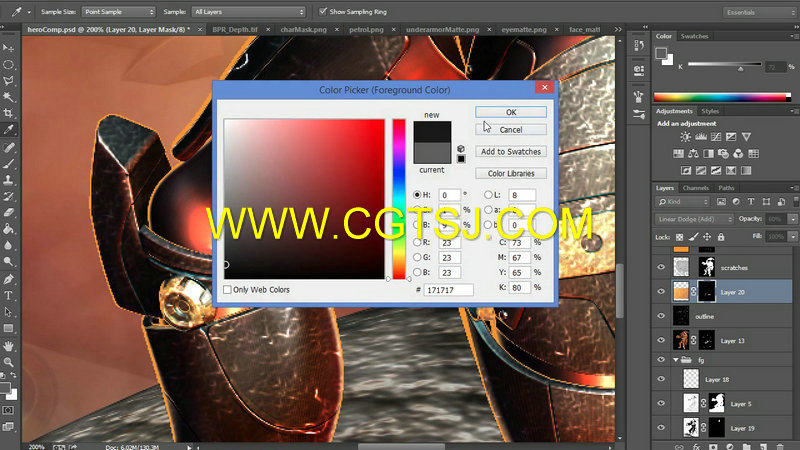This screenshot has height=450, width=800.
Task: Click Cancel in Color Picker
Action: pyautogui.click(x=511, y=130)
